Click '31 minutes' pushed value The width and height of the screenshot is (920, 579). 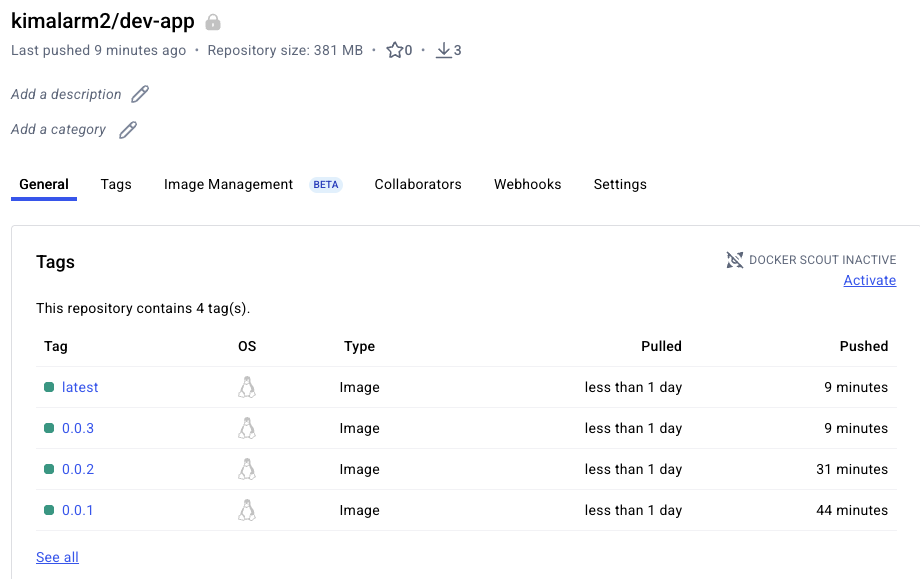pyautogui.click(x=852, y=469)
